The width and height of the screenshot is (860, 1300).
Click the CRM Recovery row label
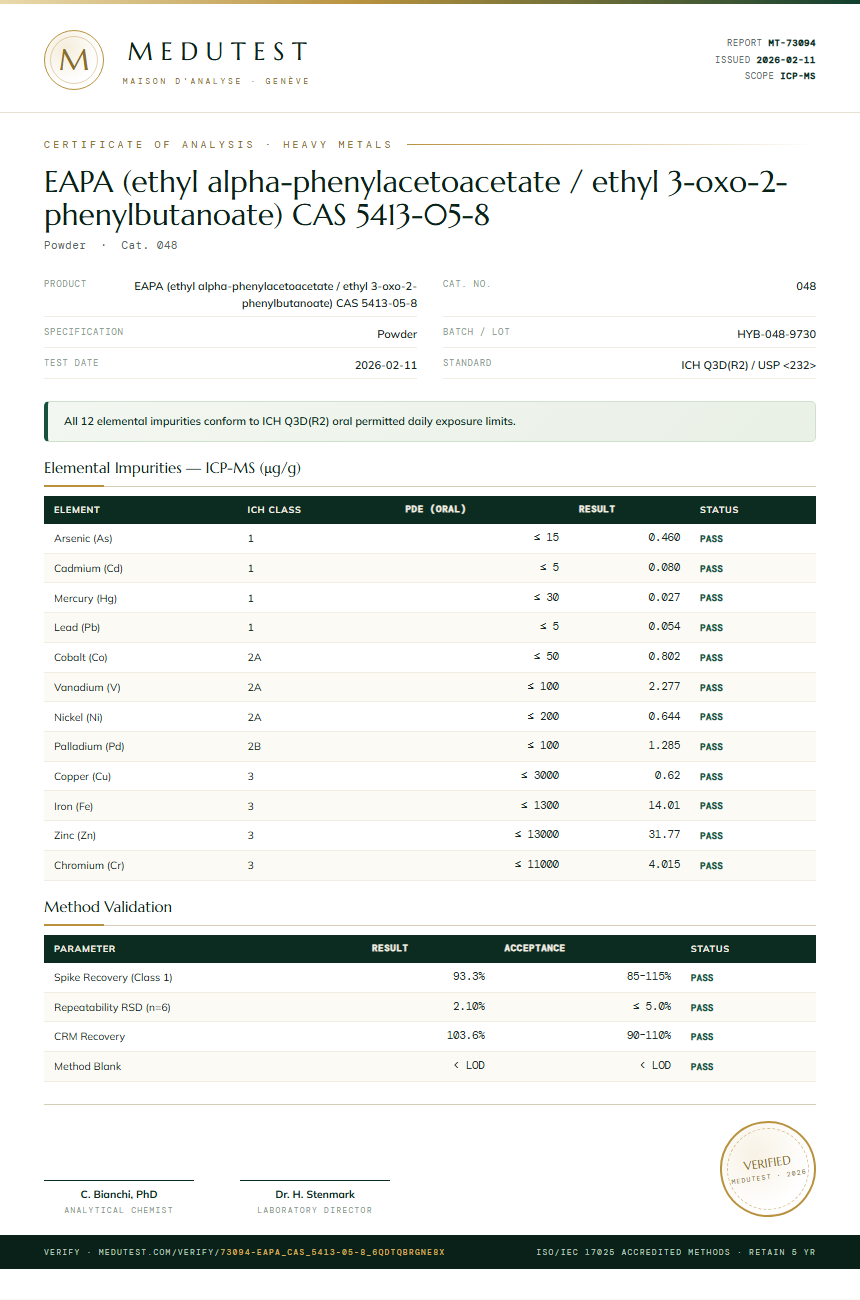(89, 1037)
